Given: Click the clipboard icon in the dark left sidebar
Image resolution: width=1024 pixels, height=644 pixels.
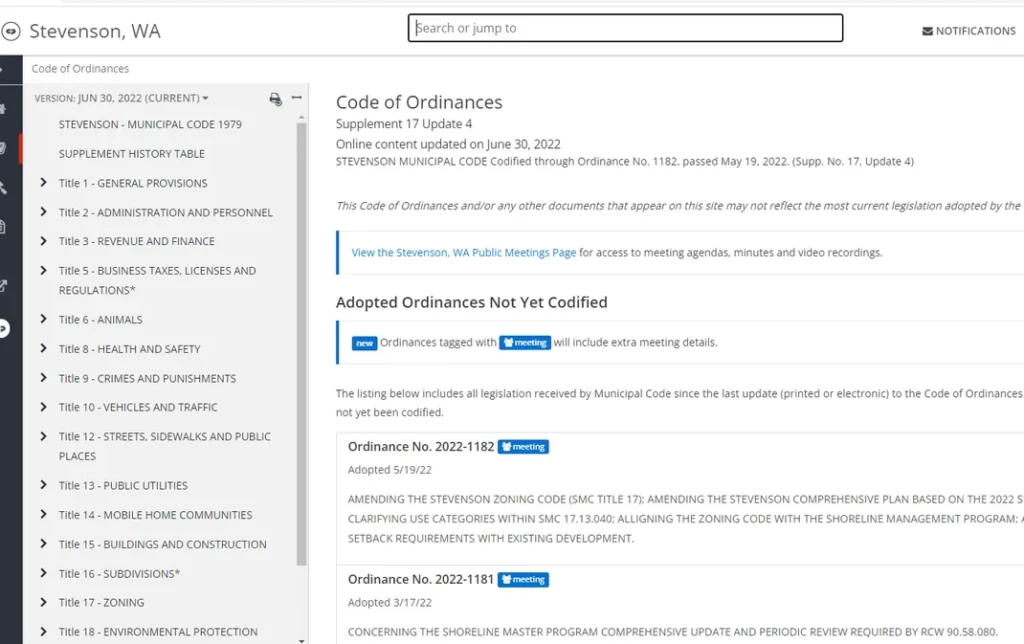Looking at the screenshot, I should (x=4, y=227).
